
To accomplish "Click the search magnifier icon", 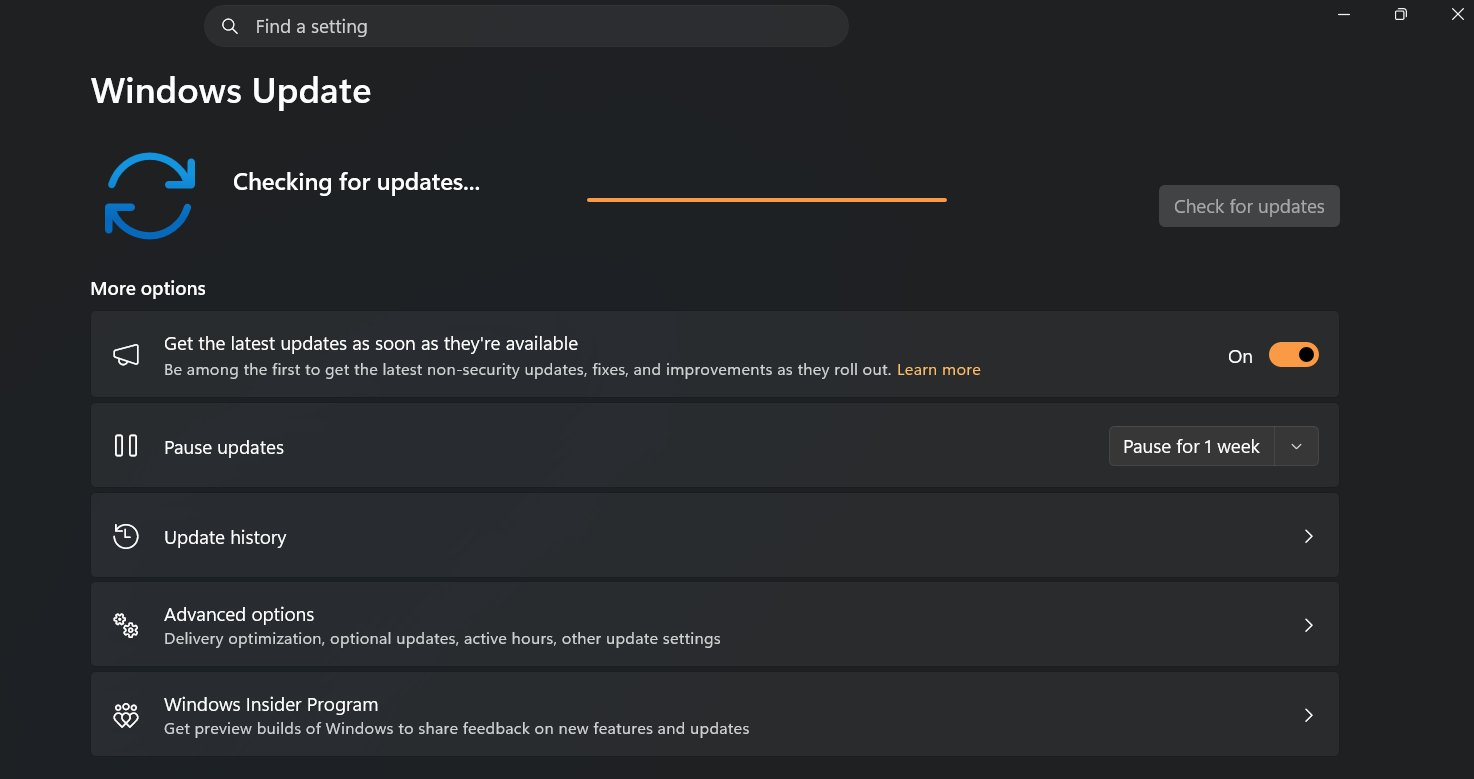I will pos(230,27).
